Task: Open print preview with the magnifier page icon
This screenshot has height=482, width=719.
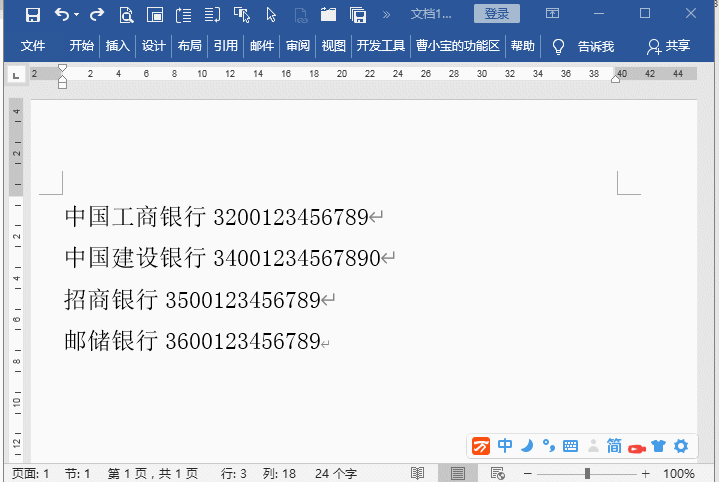Action: (126, 15)
